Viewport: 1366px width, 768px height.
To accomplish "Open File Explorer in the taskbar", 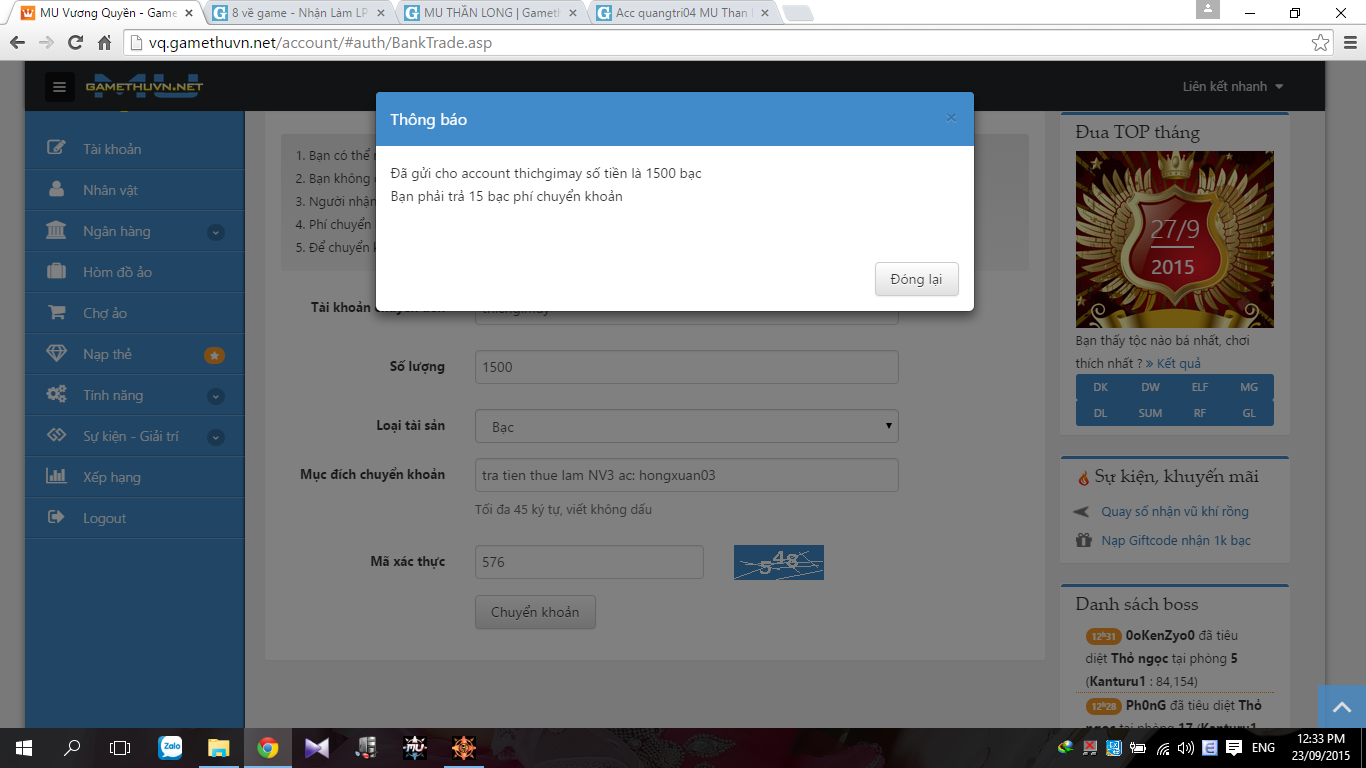I will coord(218,747).
